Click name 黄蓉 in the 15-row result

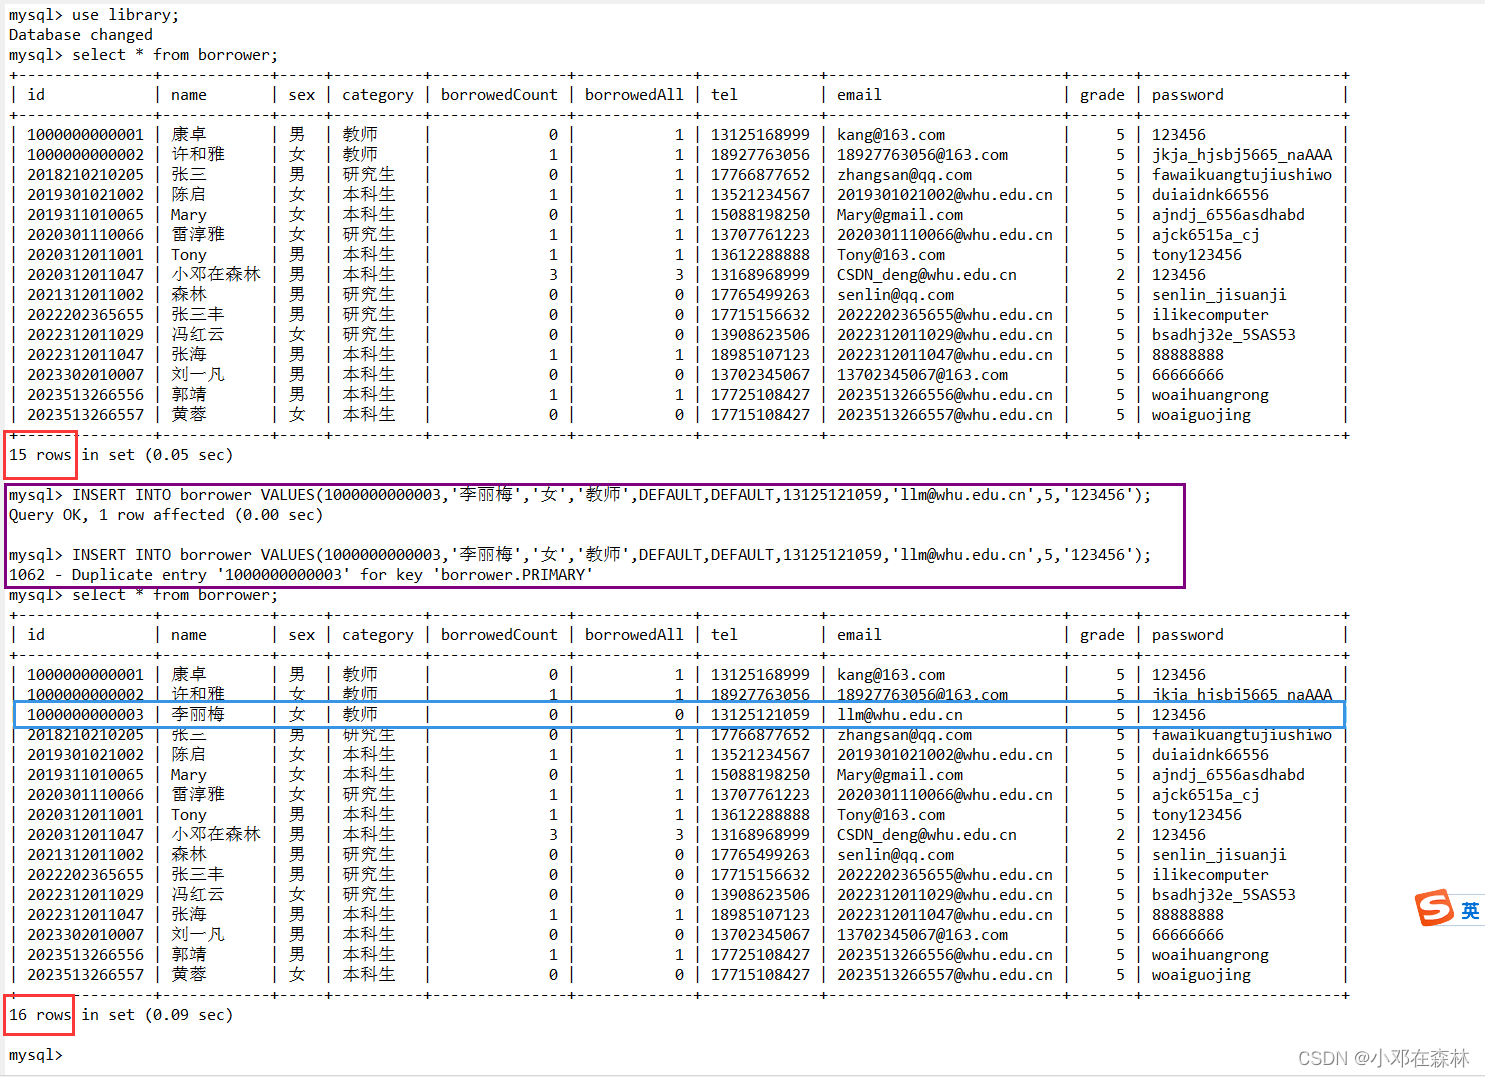pyautogui.click(x=189, y=415)
